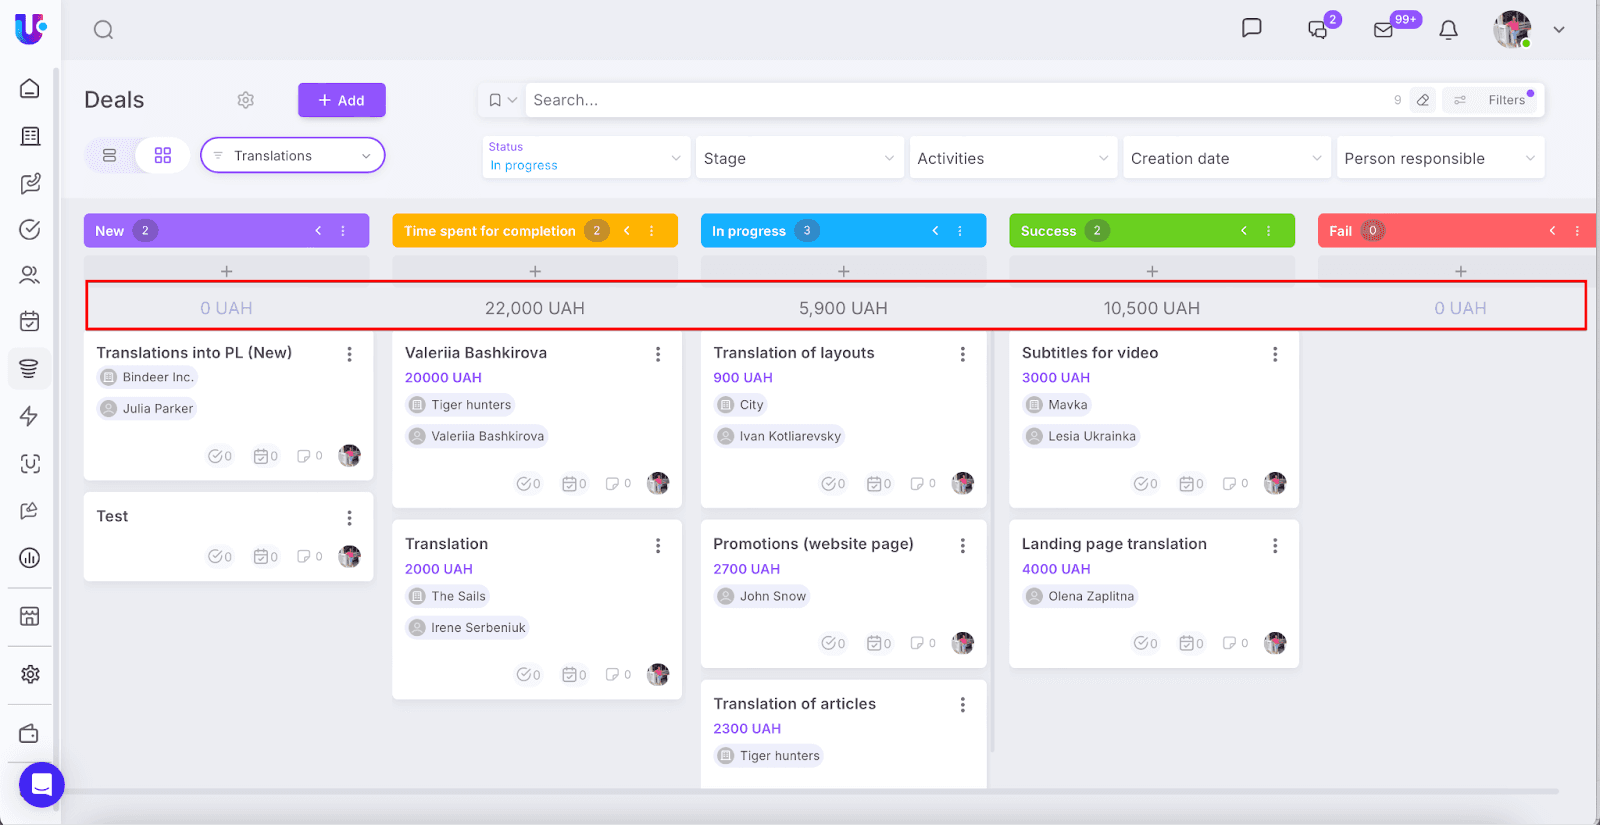
Task: Open the chat widget button
Action: coord(41,785)
